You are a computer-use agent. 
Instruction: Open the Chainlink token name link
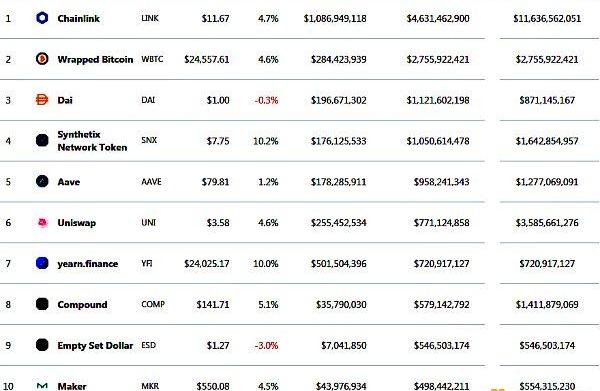(78, 18)
